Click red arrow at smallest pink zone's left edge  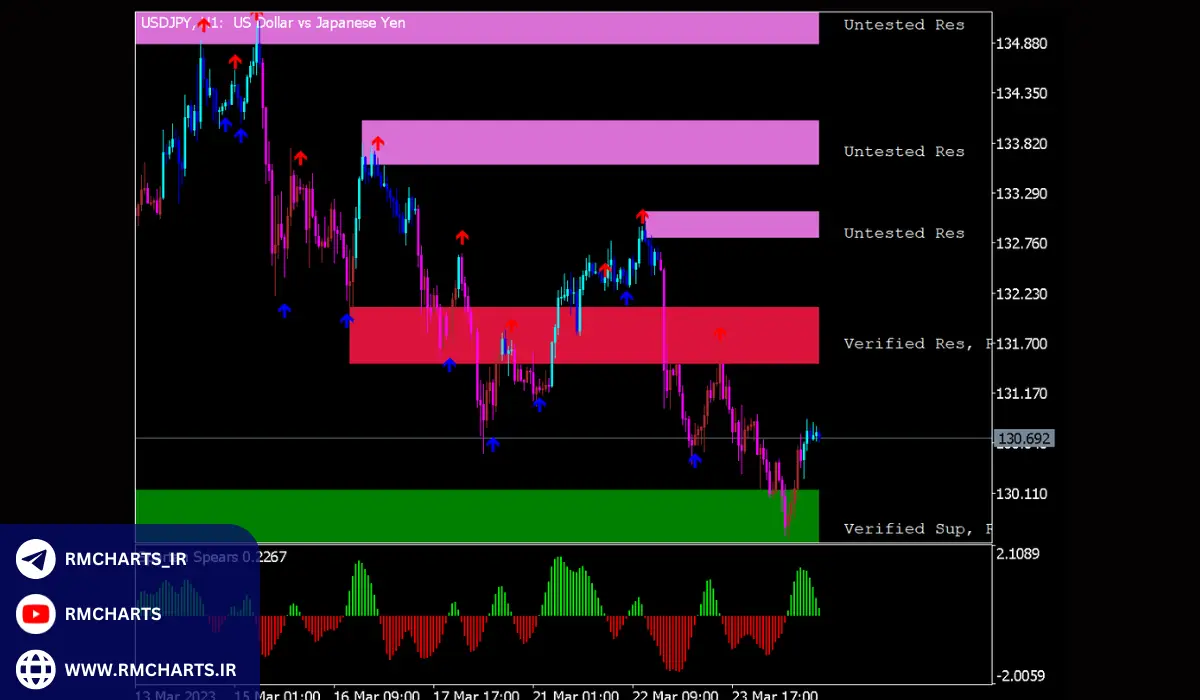click(x=642, y=215)
